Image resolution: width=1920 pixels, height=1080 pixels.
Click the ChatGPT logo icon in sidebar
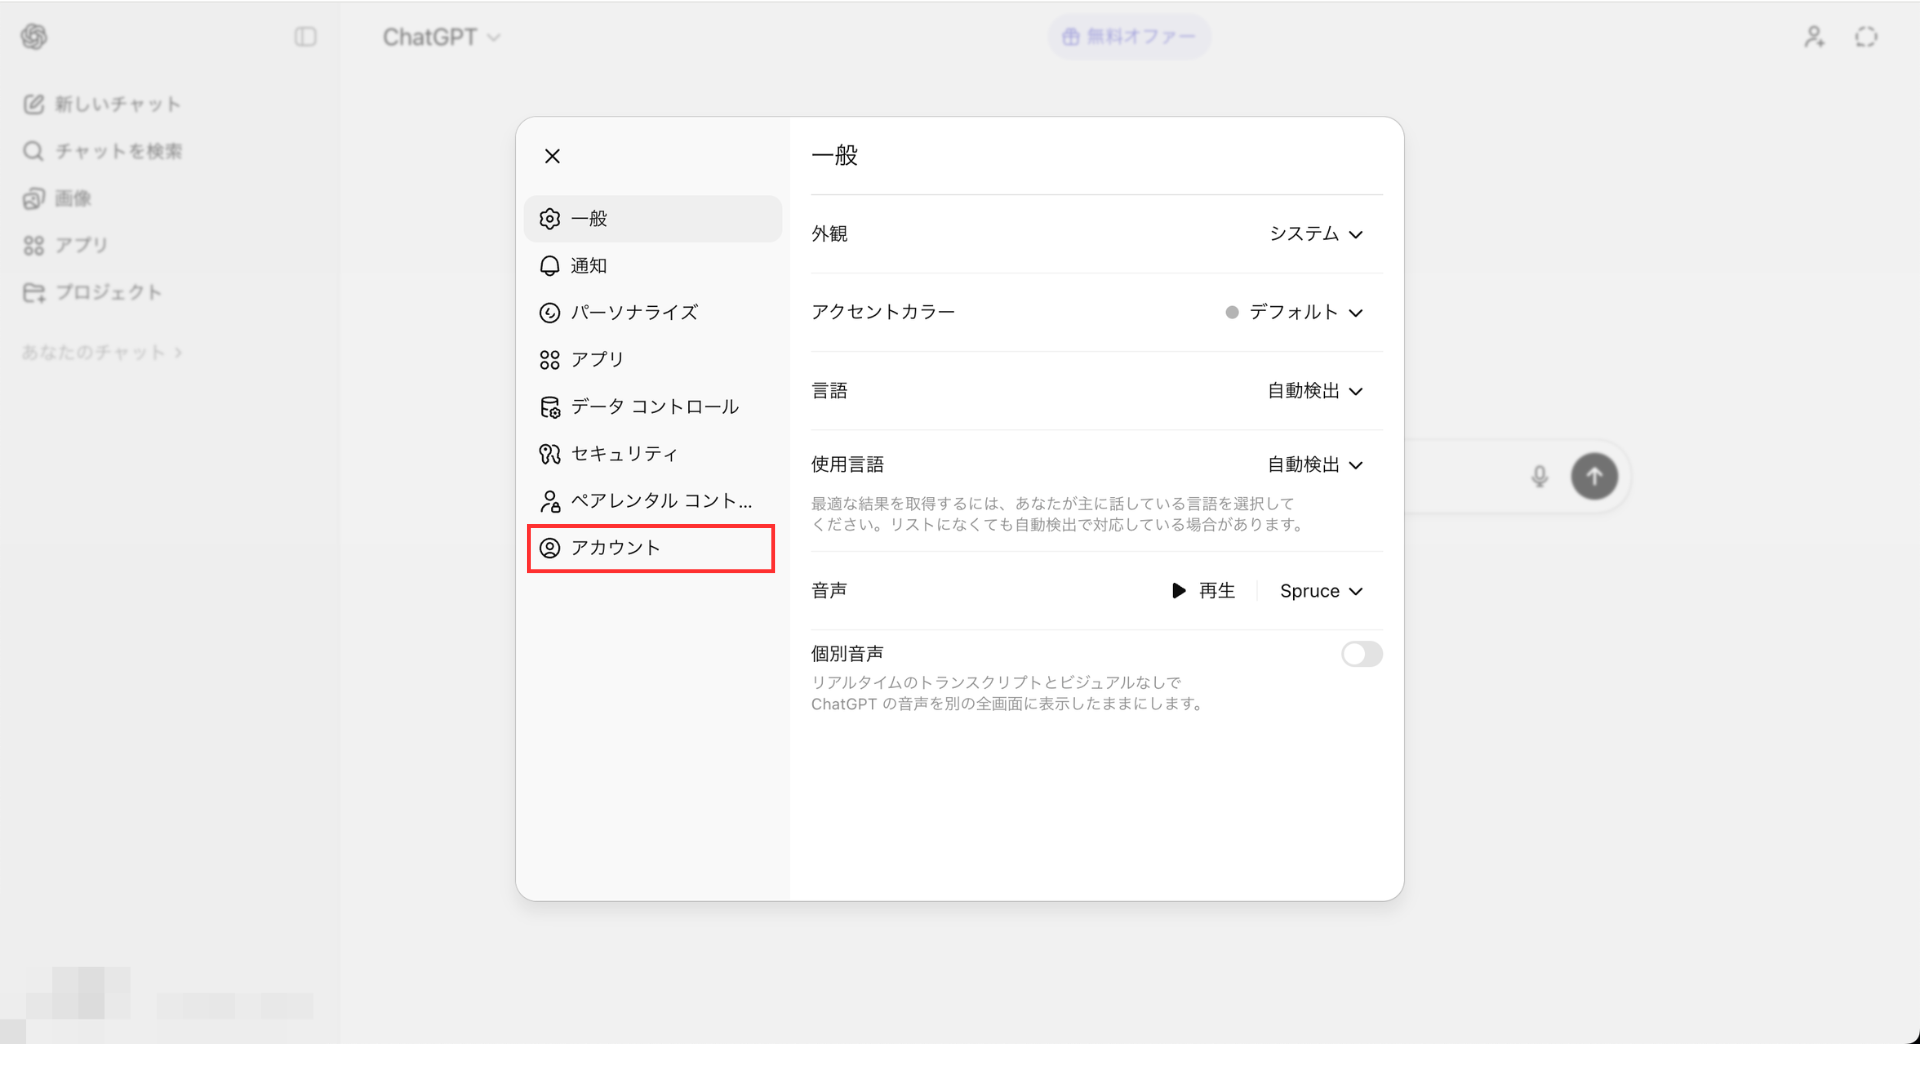[34, 37]
